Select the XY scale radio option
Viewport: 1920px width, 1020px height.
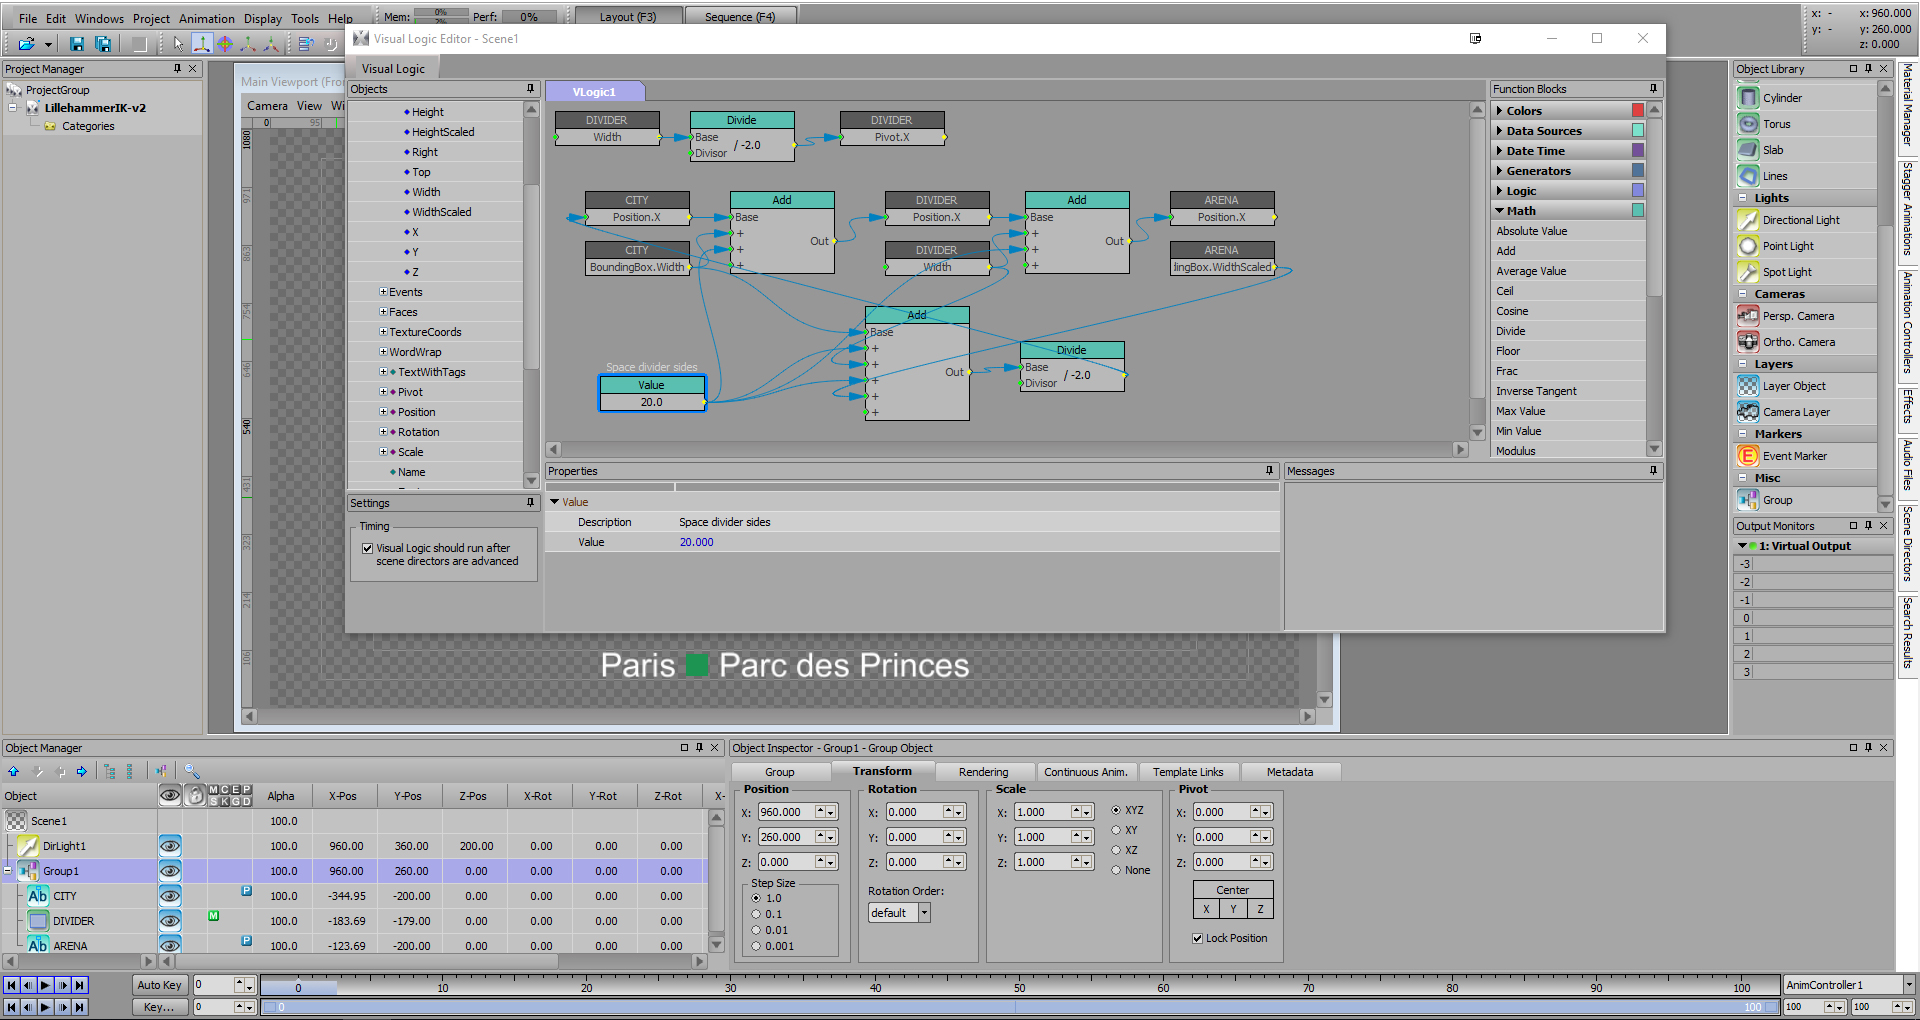point(1116,830)
